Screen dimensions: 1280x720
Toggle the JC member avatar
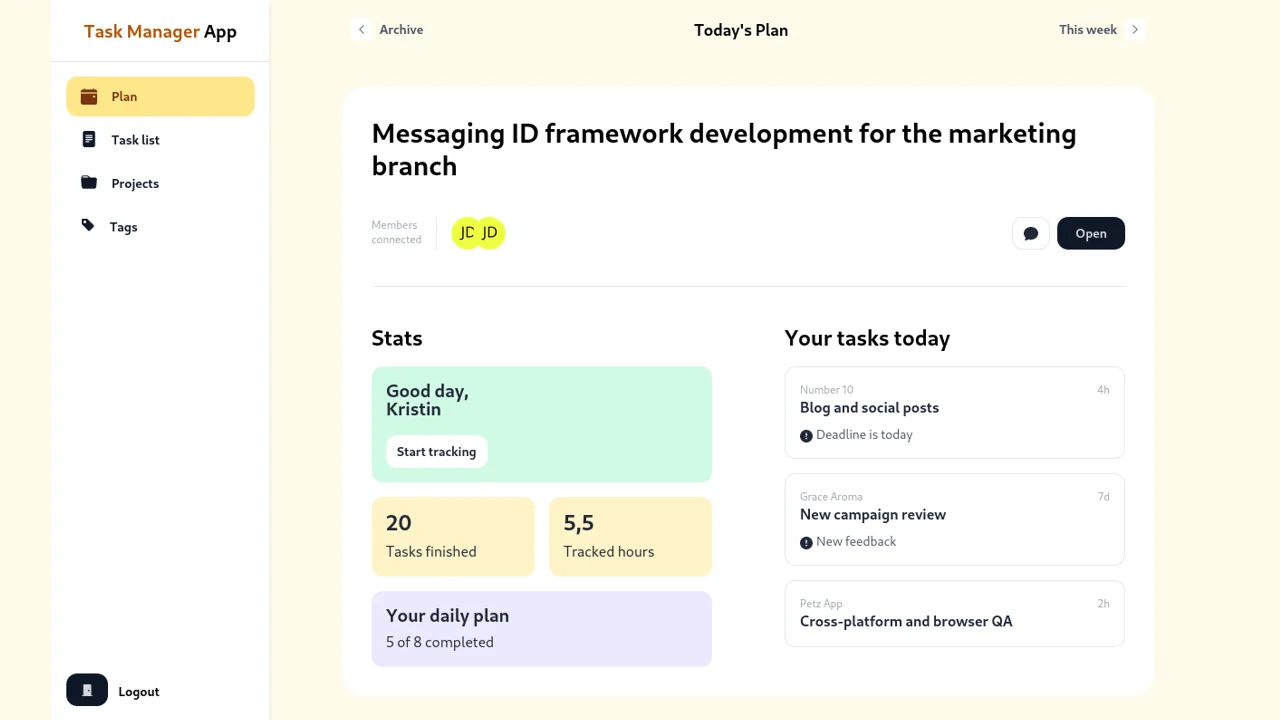[466, 233]
